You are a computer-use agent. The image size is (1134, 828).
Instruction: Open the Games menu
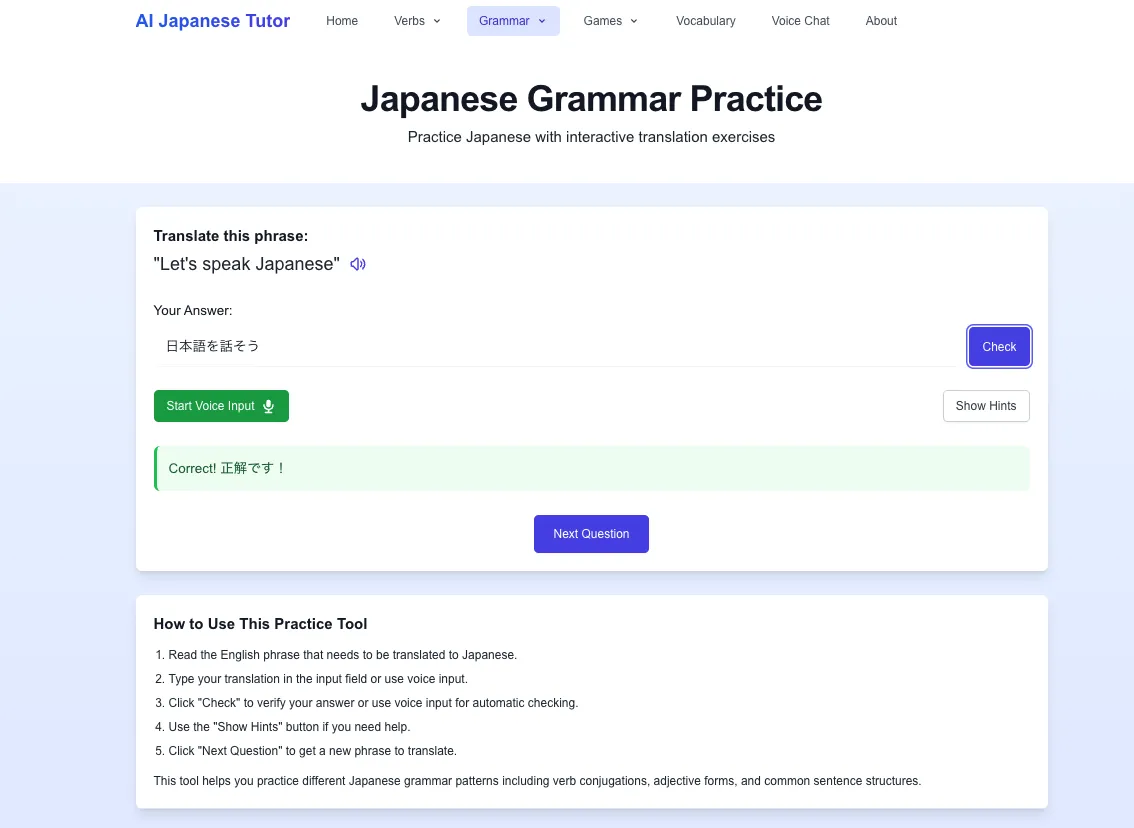click(x=610, y=21)
